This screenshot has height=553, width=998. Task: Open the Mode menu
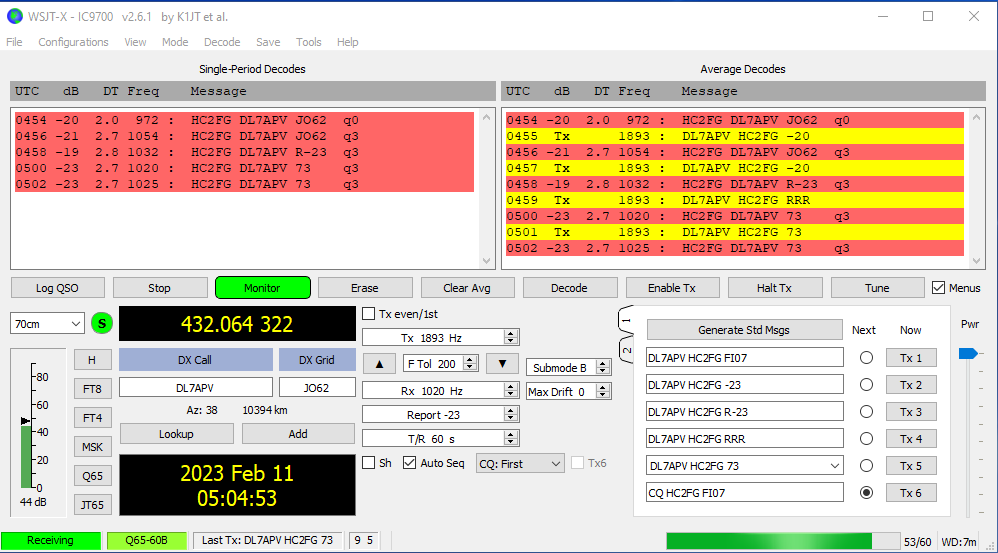tap(175, 42)
